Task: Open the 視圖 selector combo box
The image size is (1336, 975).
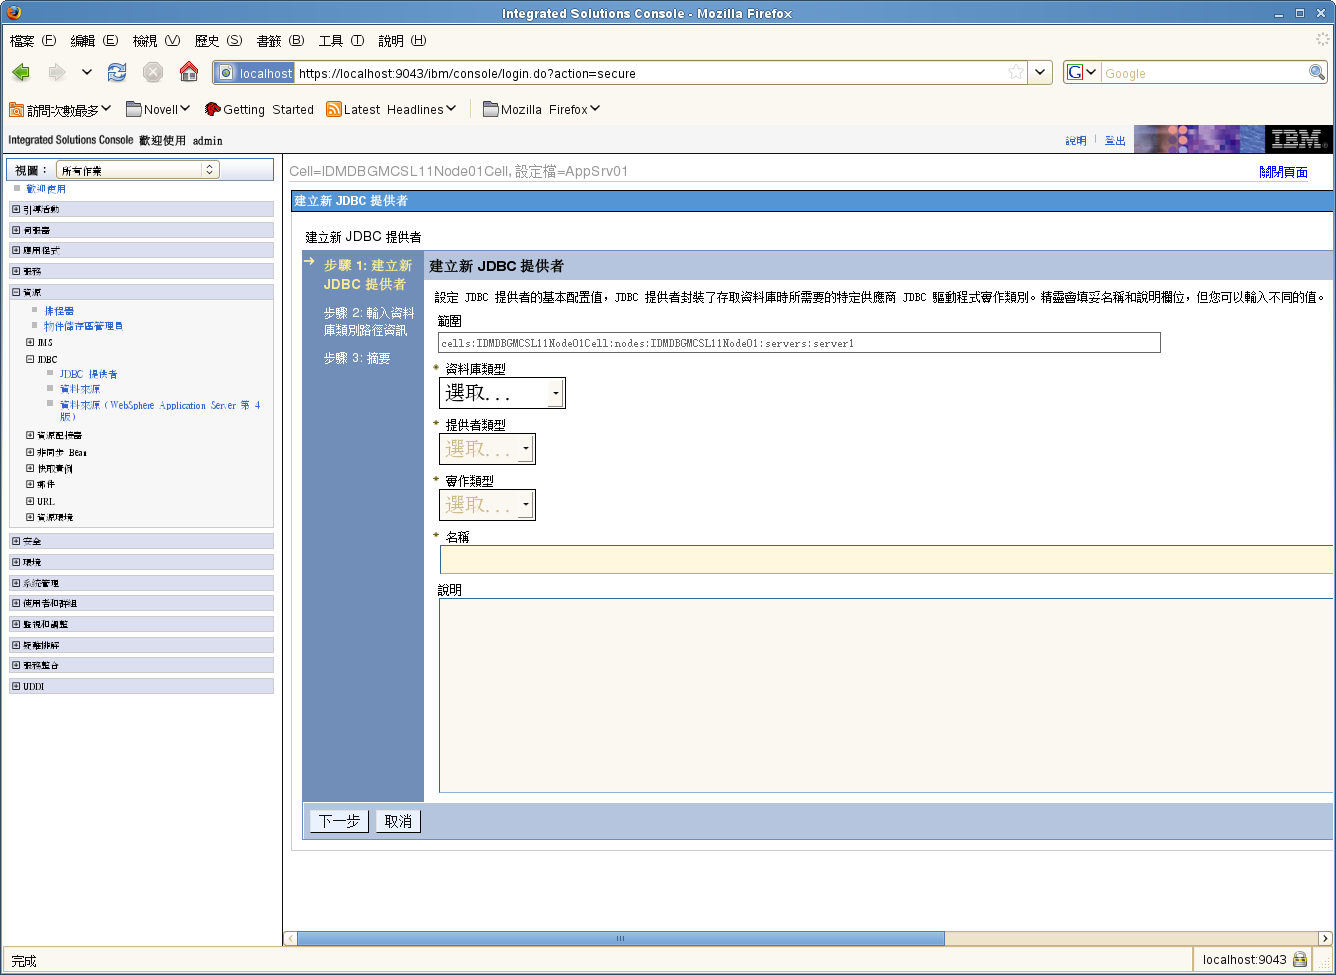Action: [x=137, y=170]
